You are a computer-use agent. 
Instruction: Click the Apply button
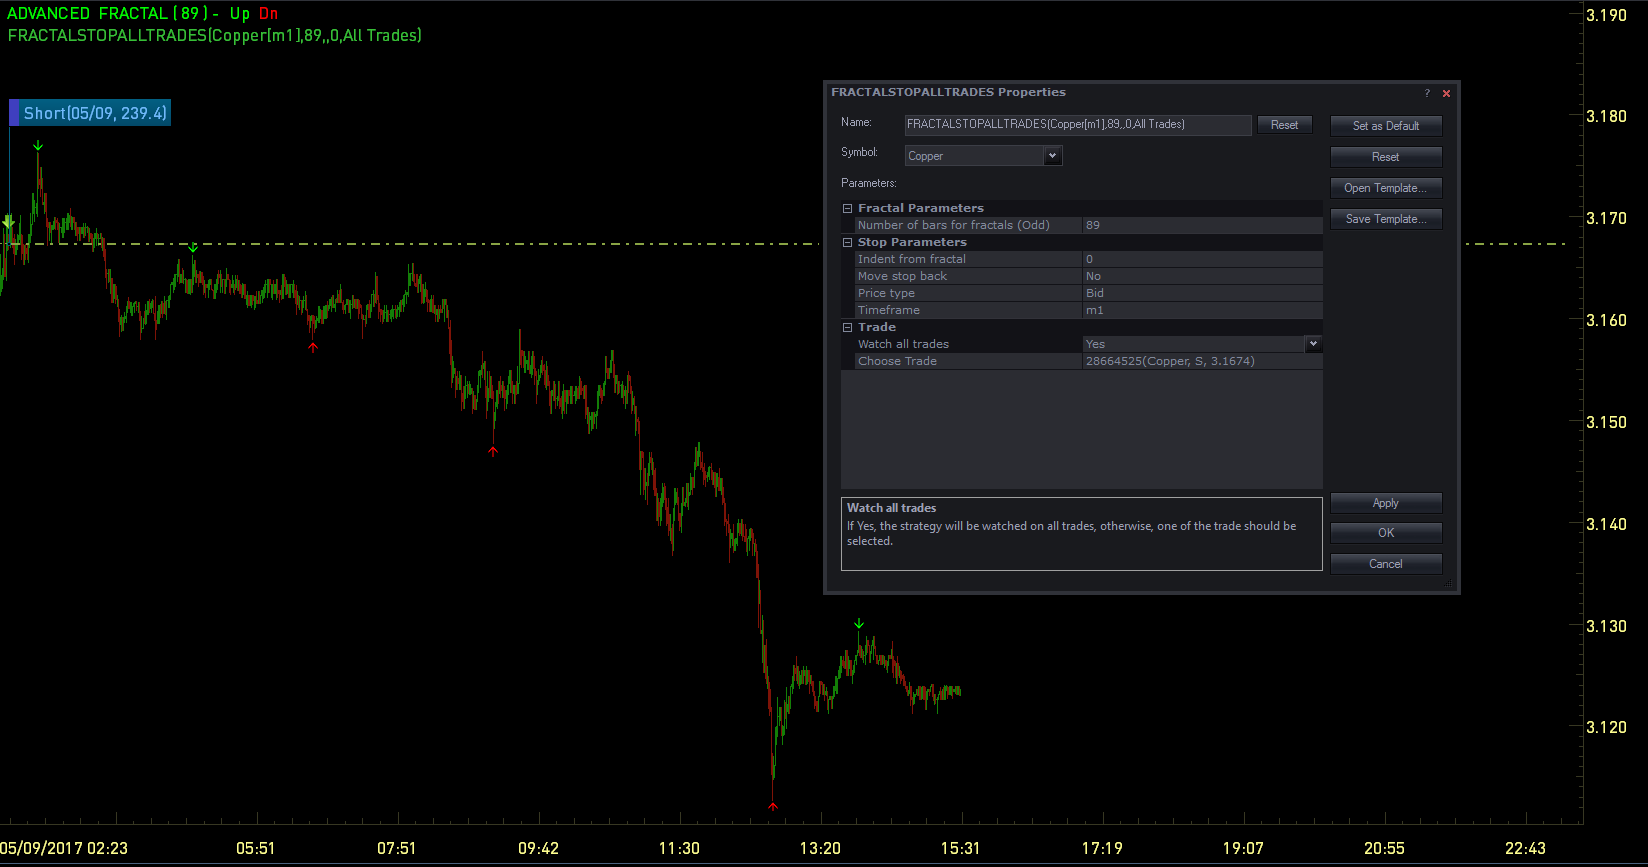pyautogui.click(x=1386, y=503)
